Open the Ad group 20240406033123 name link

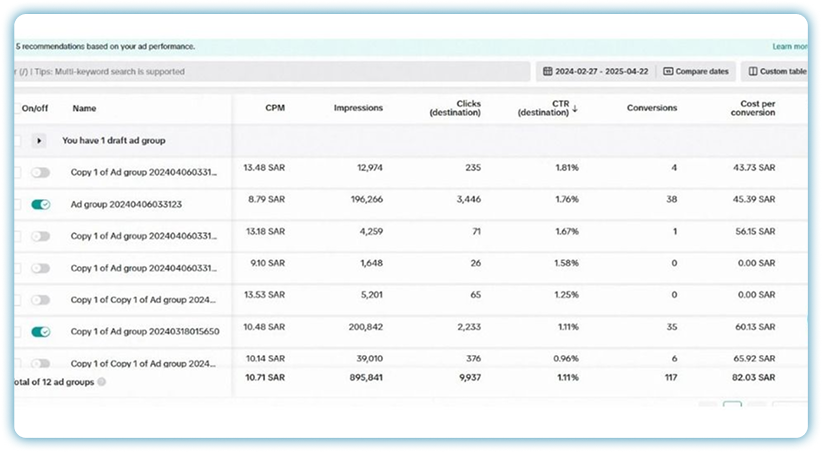(126, 204)
